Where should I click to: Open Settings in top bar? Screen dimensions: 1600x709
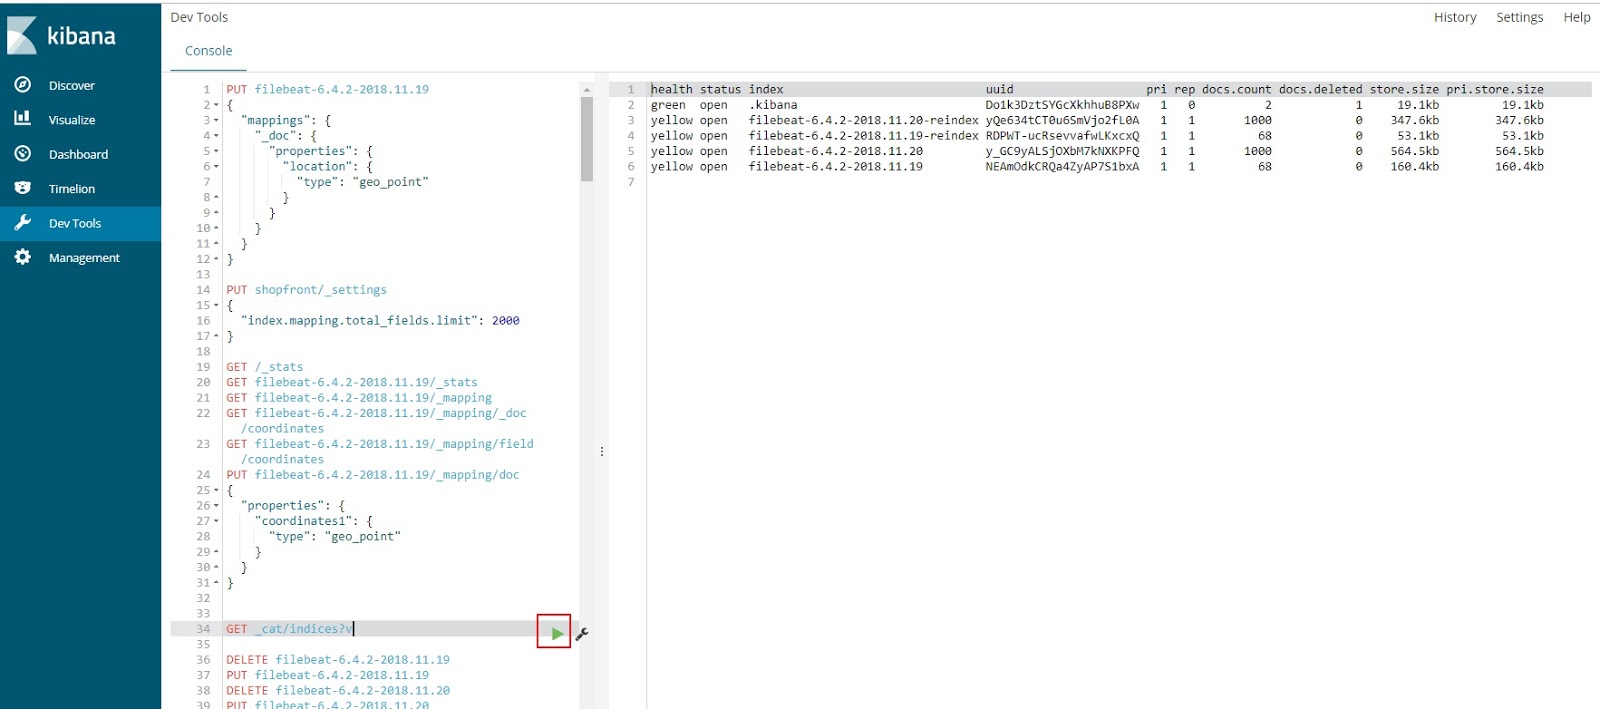click(1519, 17)
